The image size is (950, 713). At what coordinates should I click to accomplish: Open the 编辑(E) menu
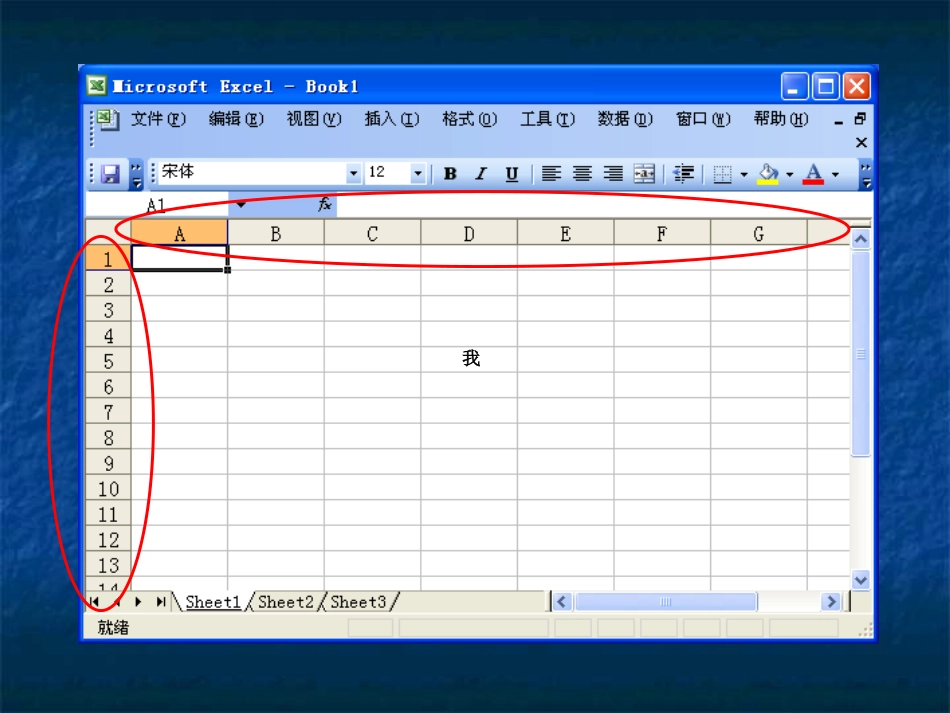[236, 119]
